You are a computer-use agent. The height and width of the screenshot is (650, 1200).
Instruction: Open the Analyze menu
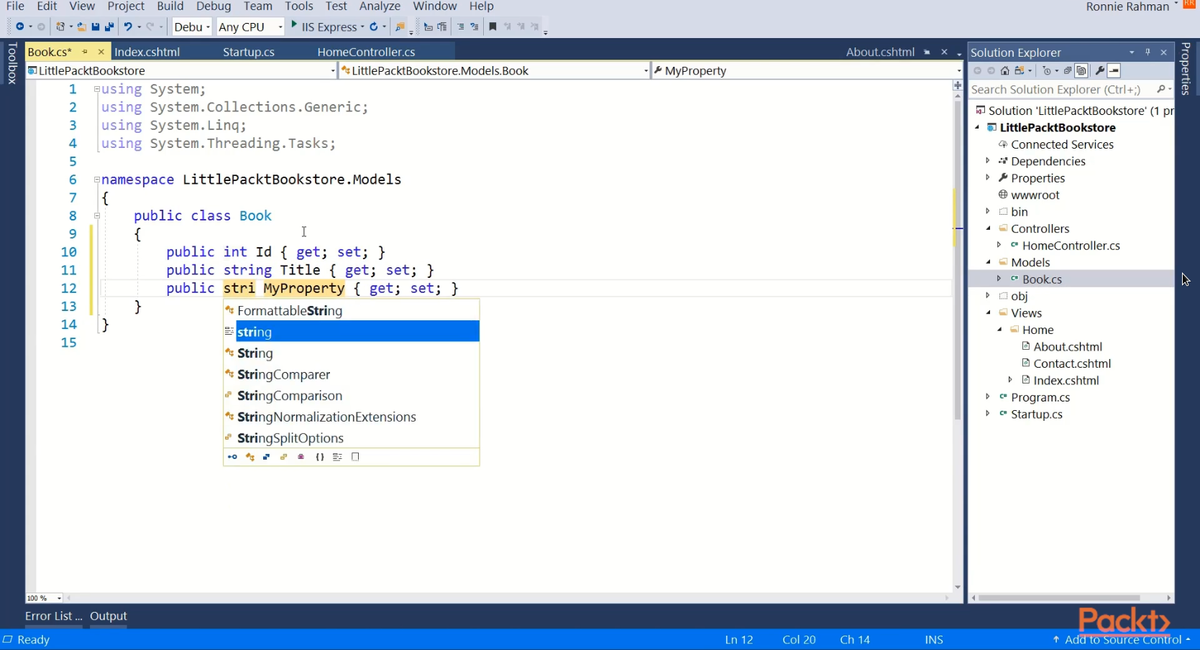coord(380,6)
